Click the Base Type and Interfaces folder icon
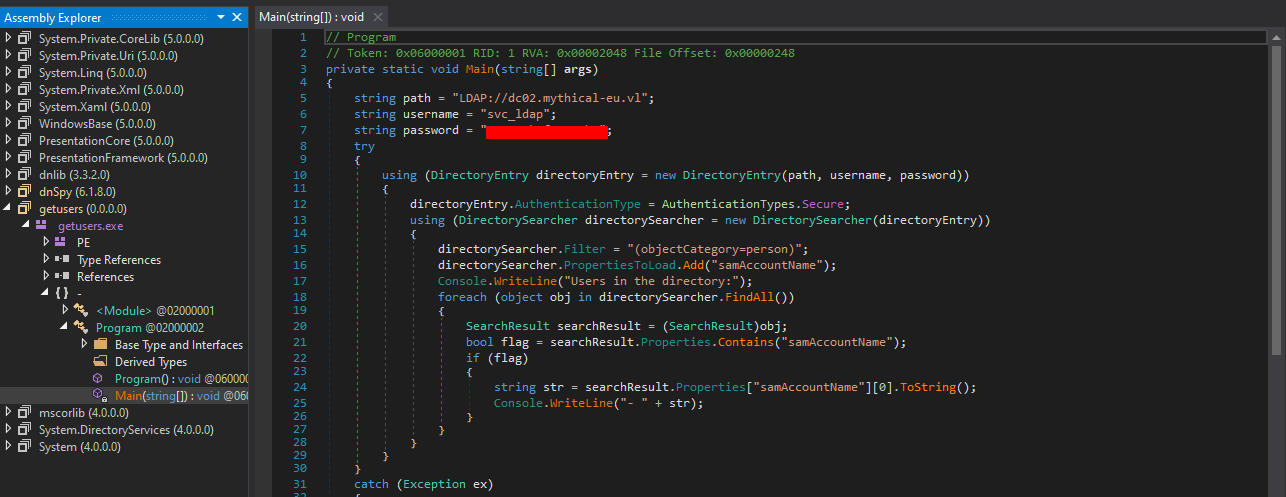 (x=99, y=344)
